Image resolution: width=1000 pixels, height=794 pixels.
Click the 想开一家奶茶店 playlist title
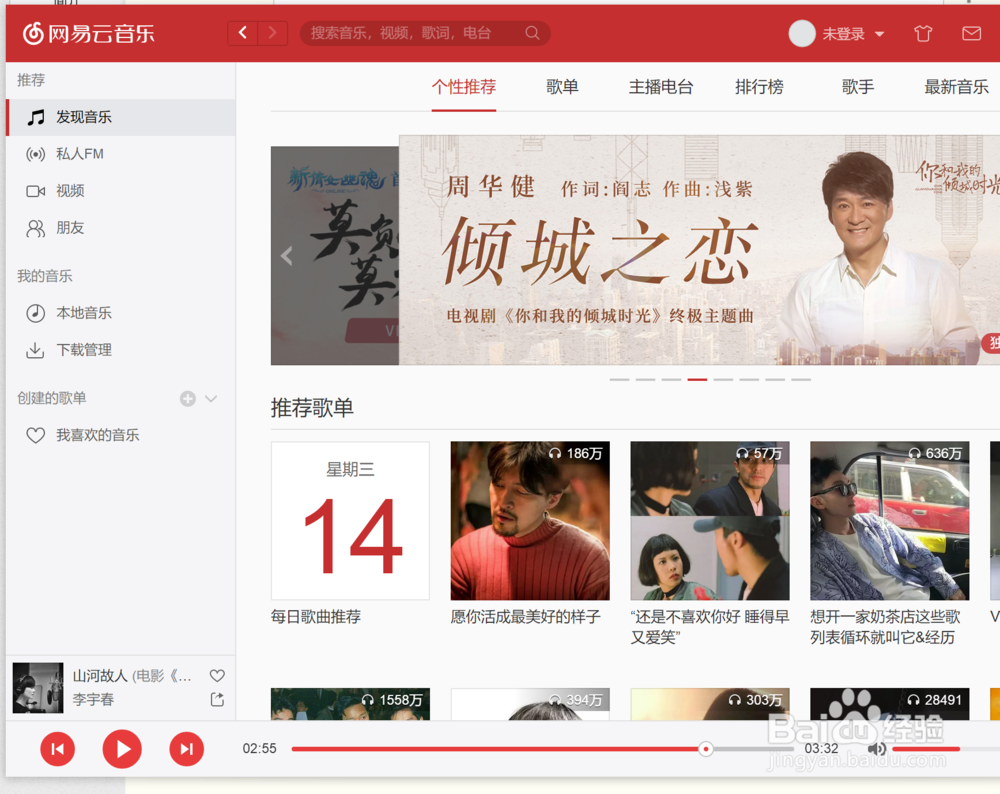coord(885,628)
